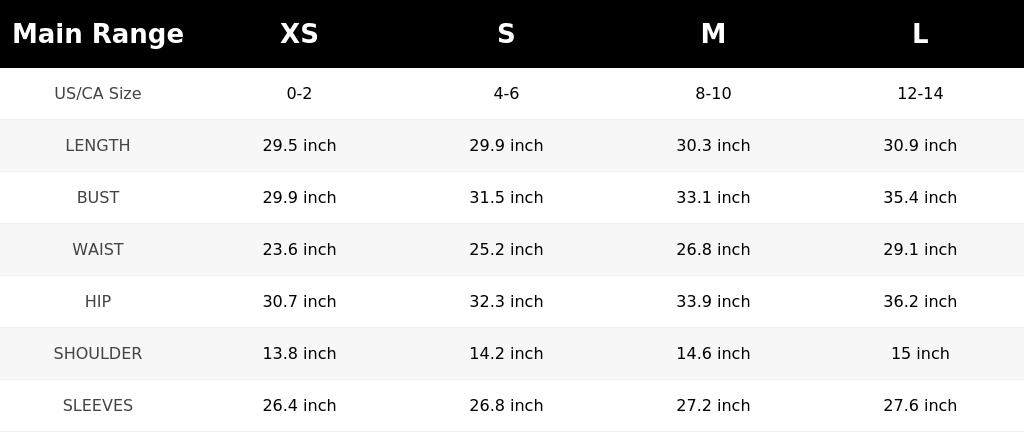Image resolution: width=1024 pixels, height=432 pixels.
Task: Select the XS size column header
Action: [299, 34]
